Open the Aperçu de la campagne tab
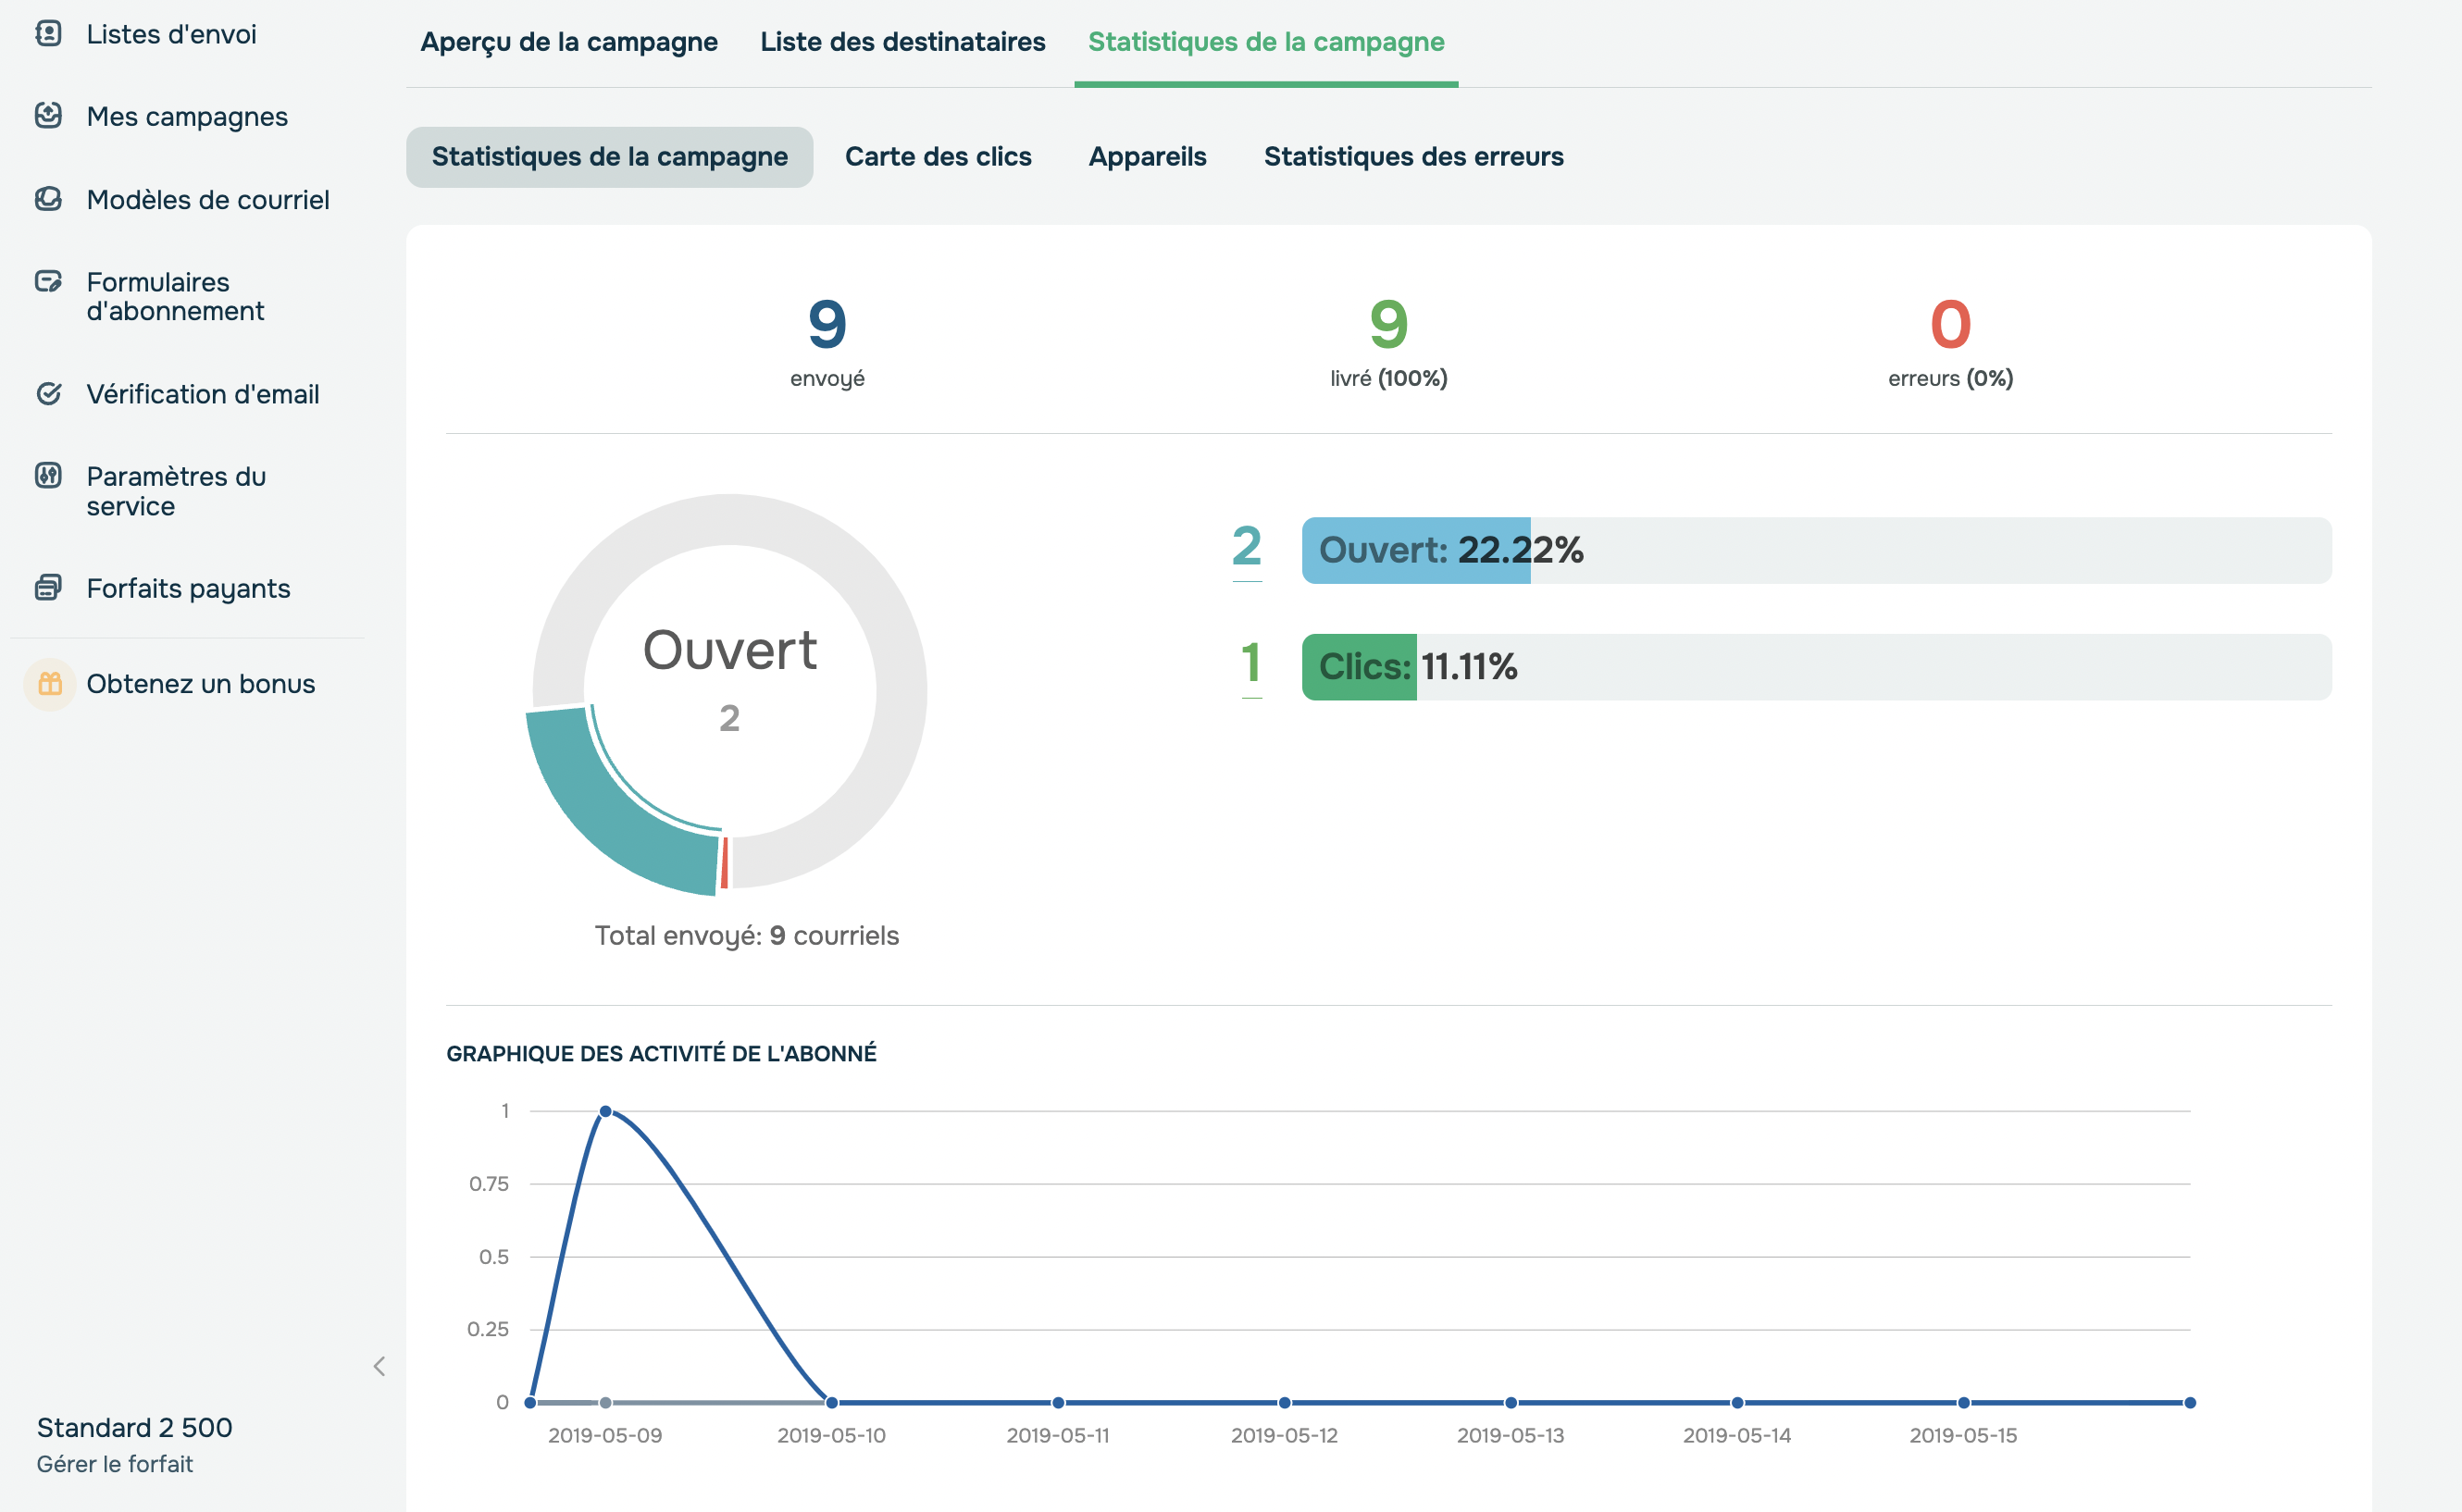Viewport: 2462px width, 1512px height. pyautogui.click(x=568, y=42)
